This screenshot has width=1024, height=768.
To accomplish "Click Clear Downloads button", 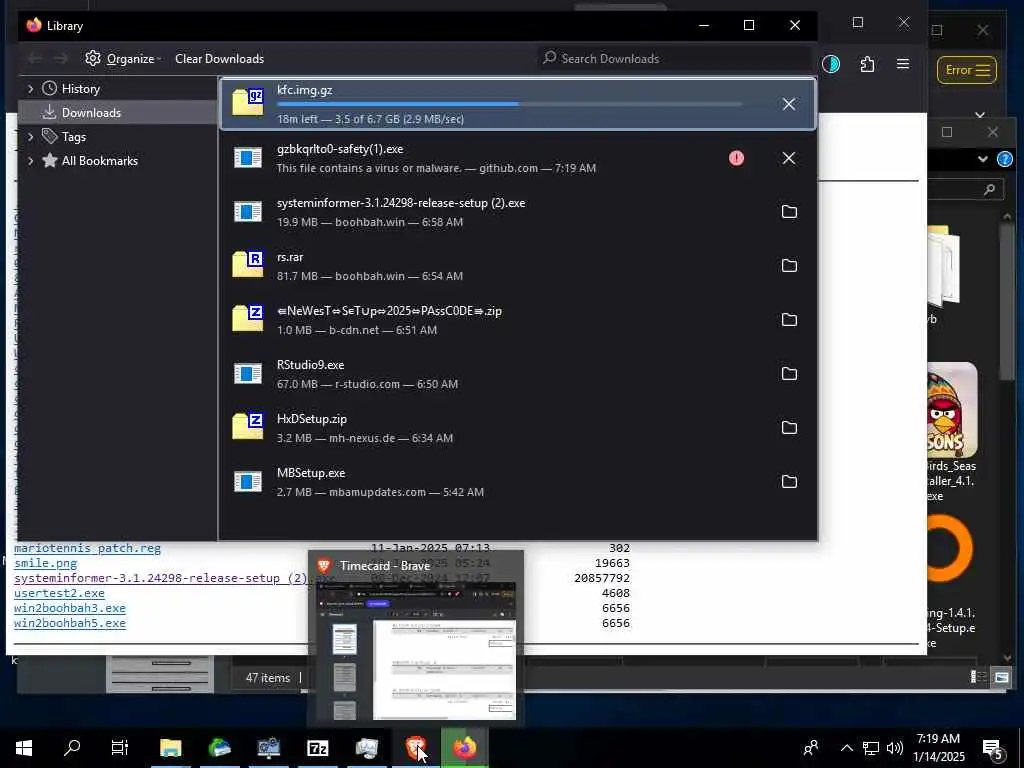I will point(219,59).
